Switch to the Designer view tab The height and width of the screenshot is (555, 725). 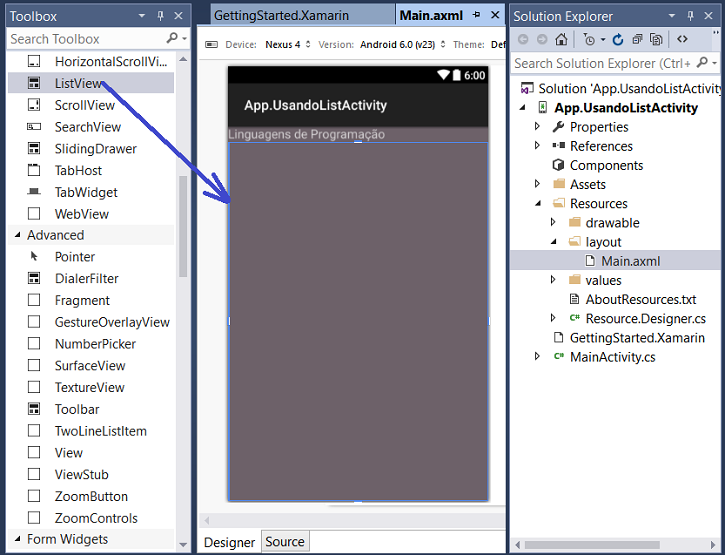click(x=229, y=542)
